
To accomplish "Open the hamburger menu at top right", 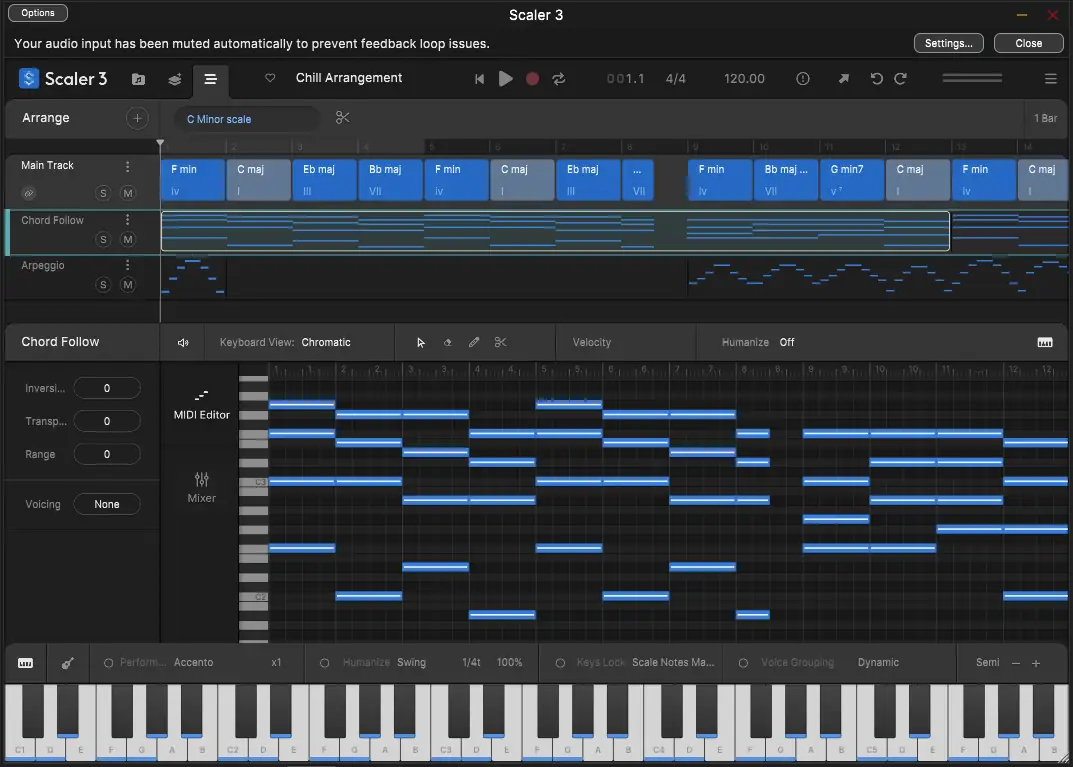I will click(x=1051, y=78).
